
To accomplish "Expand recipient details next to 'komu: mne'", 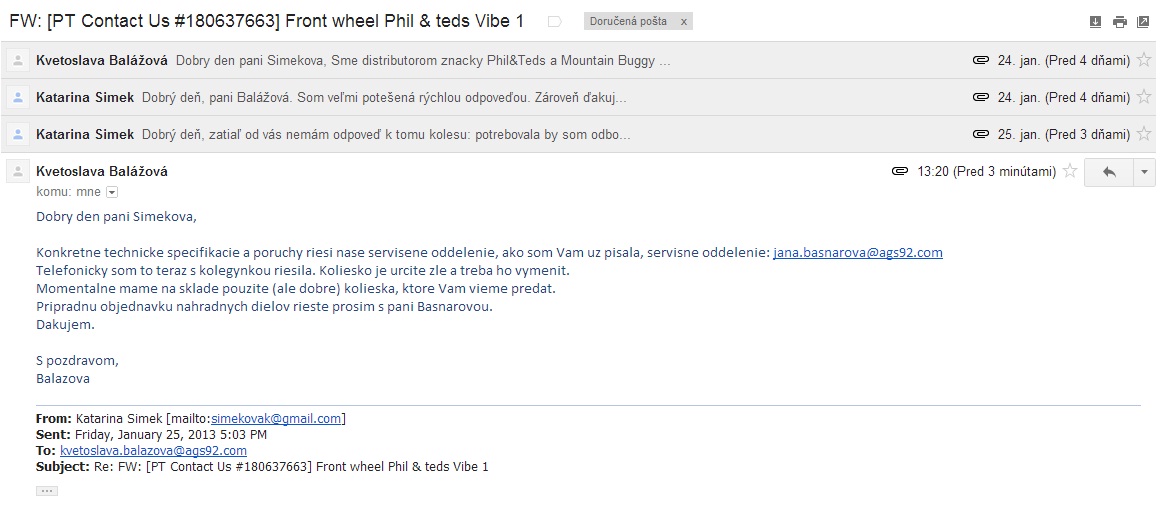I will pos(112,192).
